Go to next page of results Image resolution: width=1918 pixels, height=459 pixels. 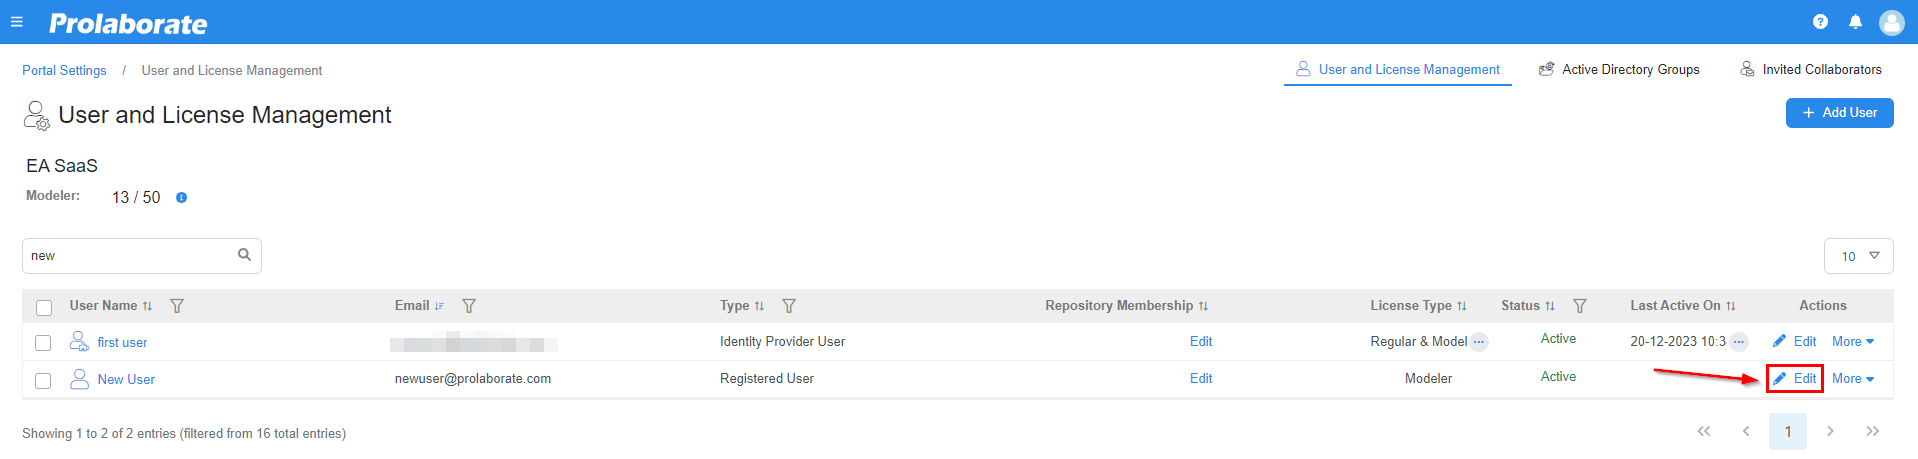pyautogui.click(x=1830, y=432)
